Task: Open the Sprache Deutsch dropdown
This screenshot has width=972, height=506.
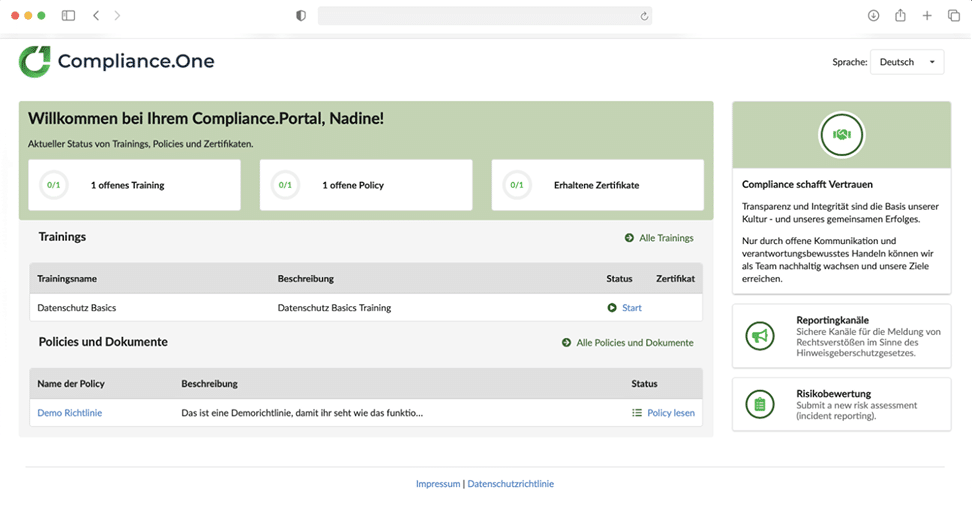Action: (907, 62)
